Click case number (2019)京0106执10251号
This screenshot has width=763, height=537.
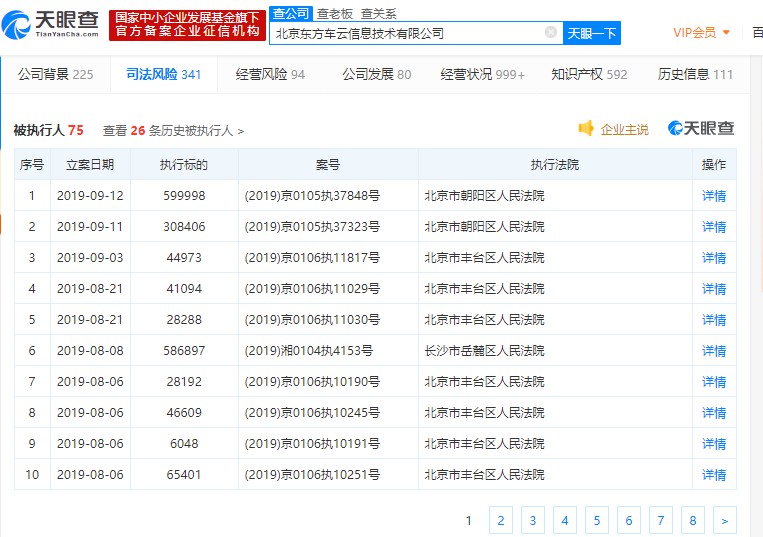tap(312, 475)
